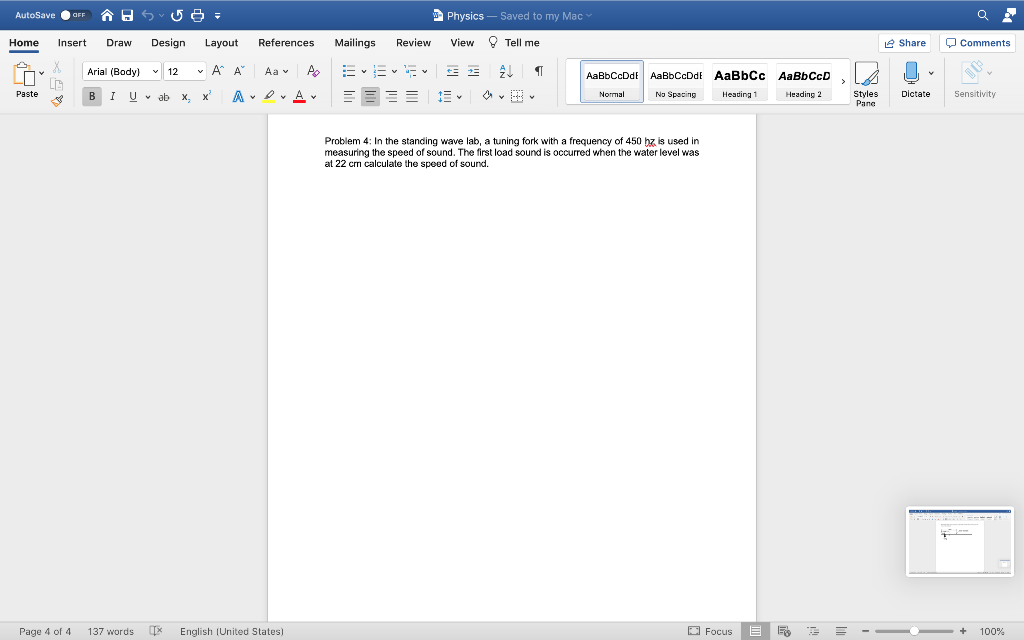Toggle italic formatting
This screenshot has width=1024, height=640.
pyautogui.click(x=112, y=97)
